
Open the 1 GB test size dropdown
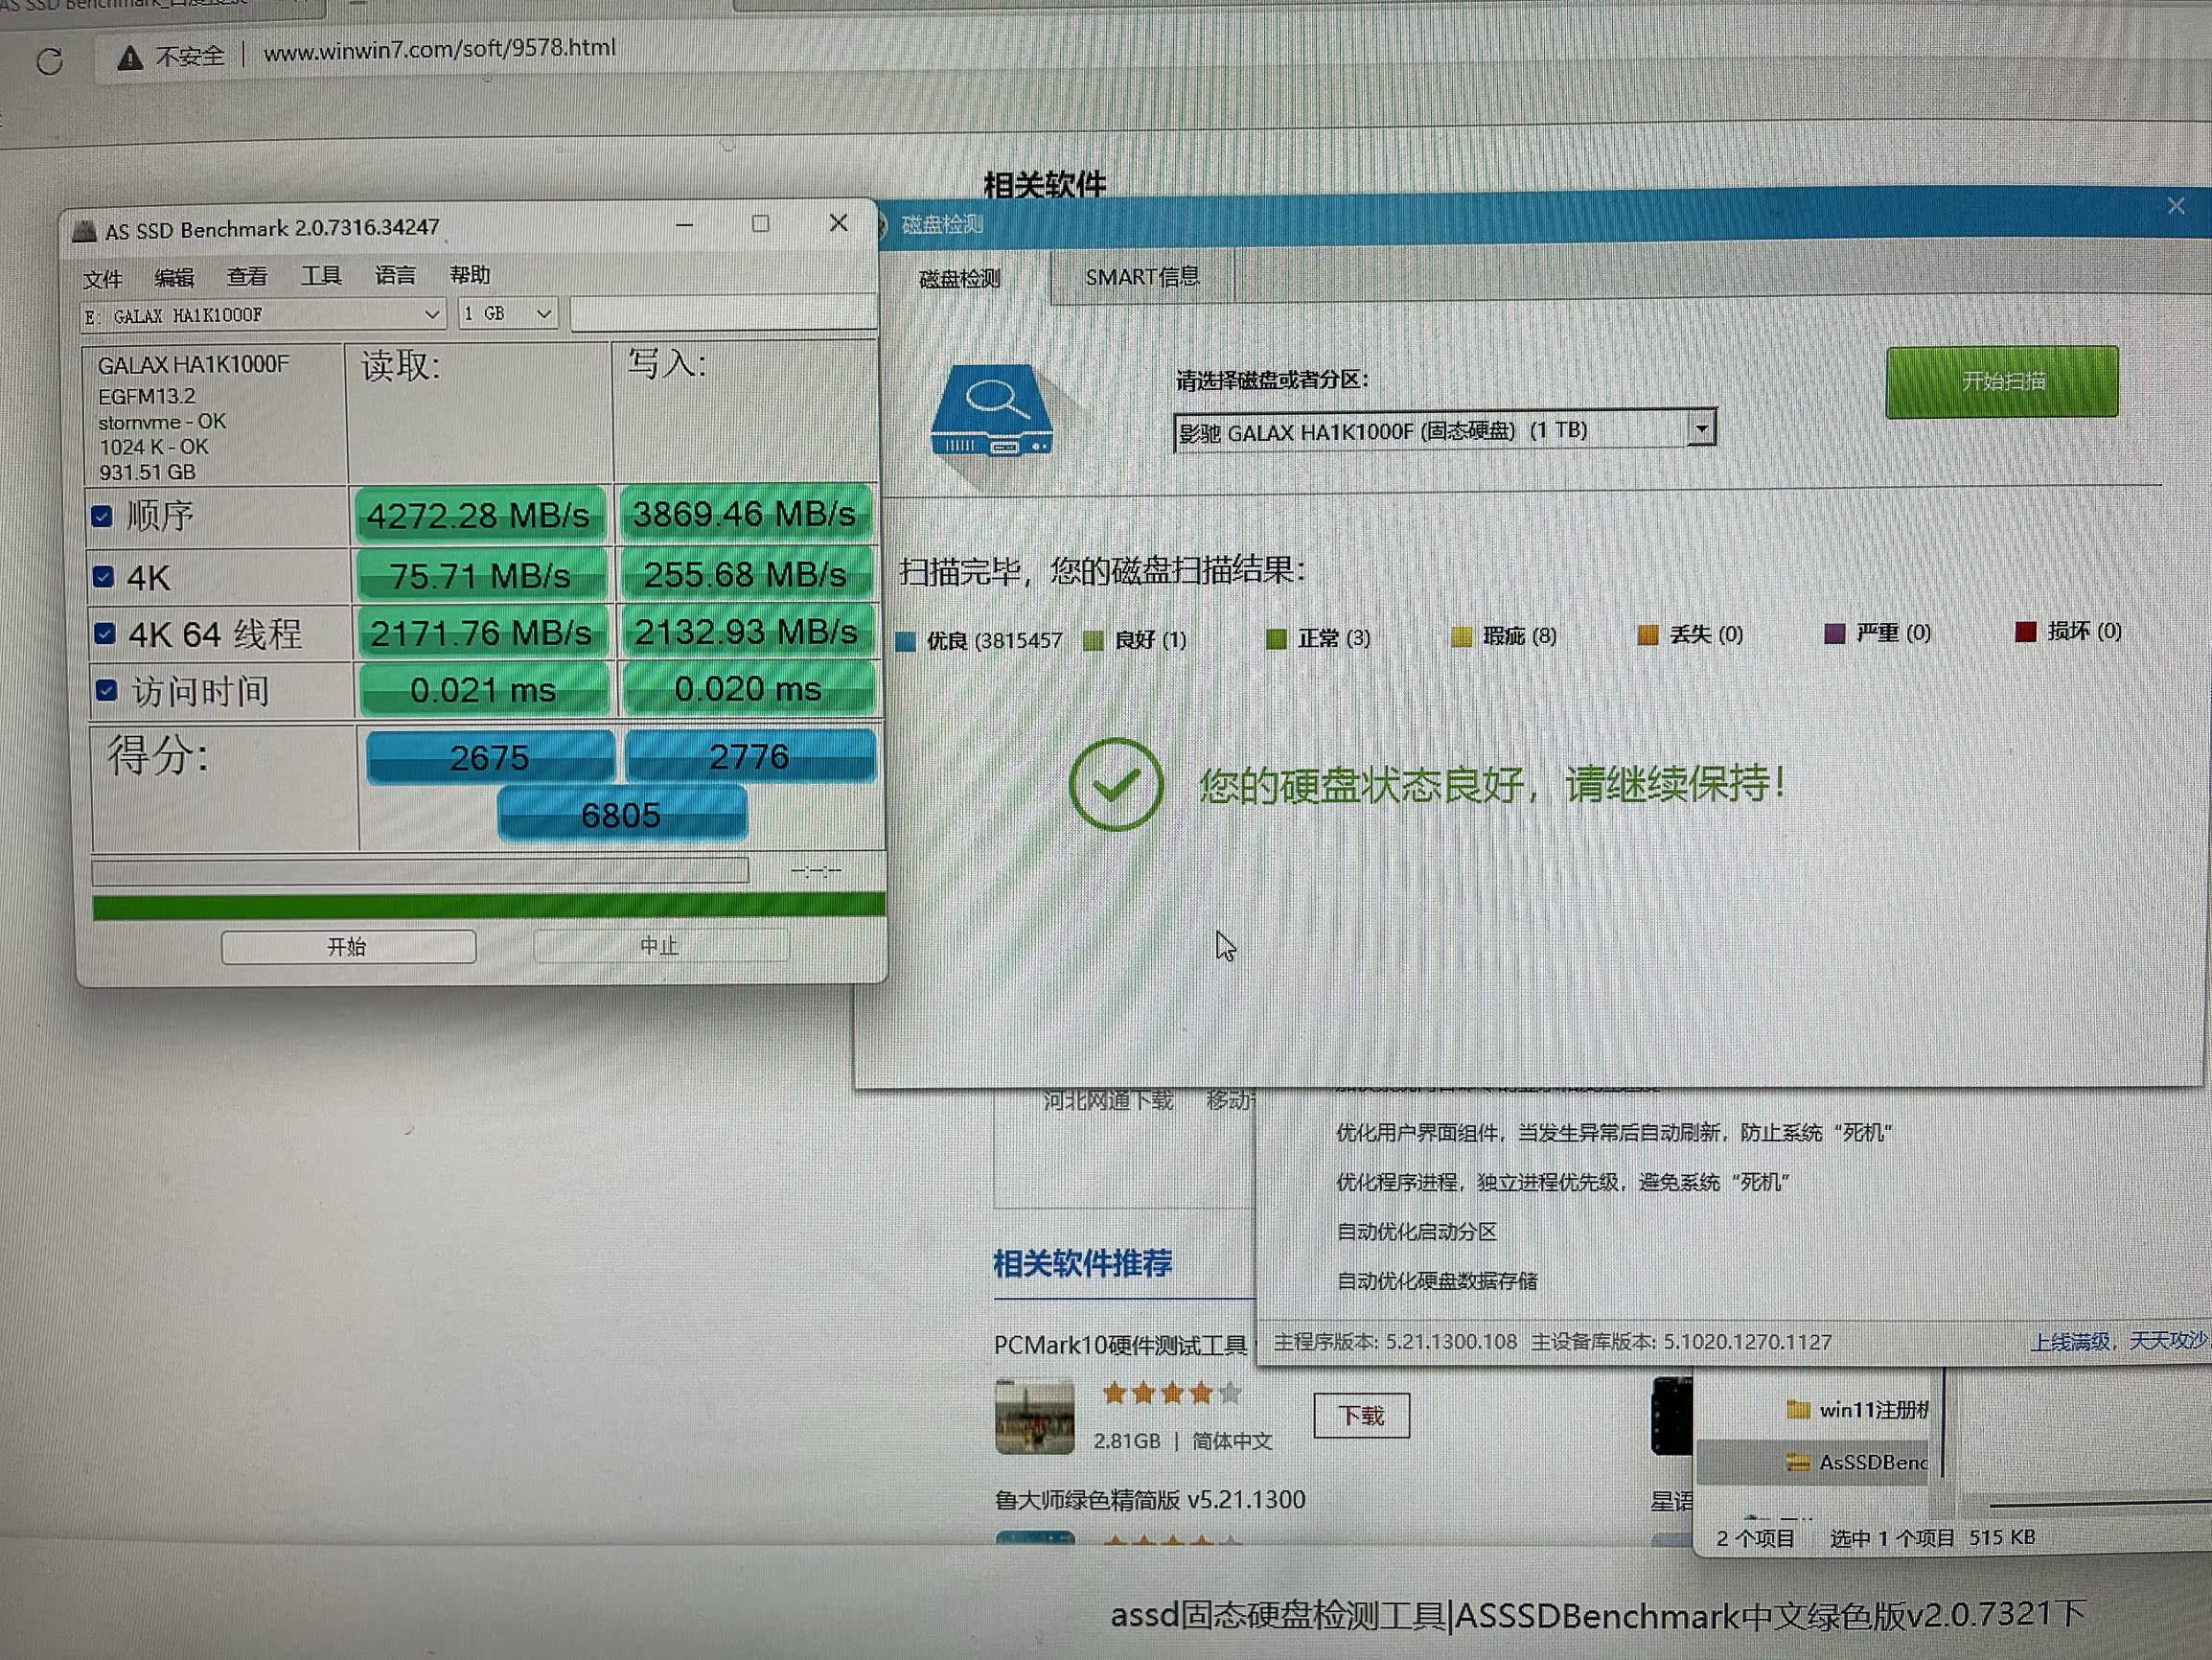pyautogui.click(x=543, y=314)
